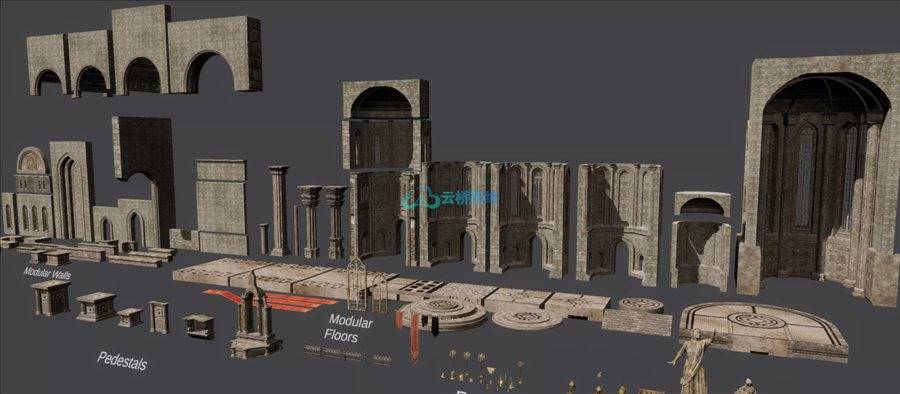Select the tallest wall arch in top-left group
The width and height of the screenshot is (900, 394).
coord(141,49)
